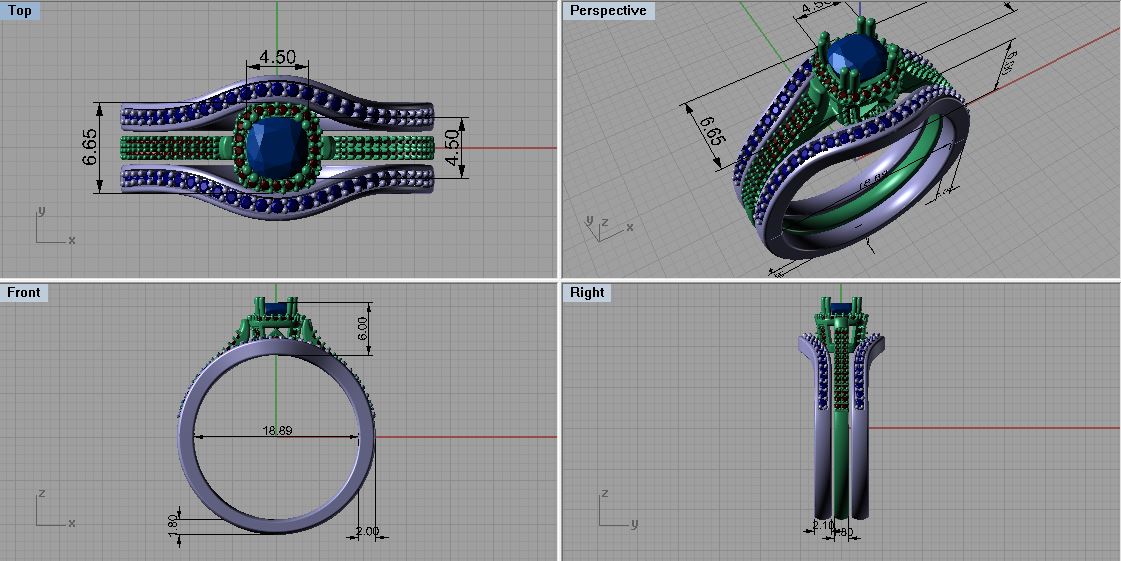The image size is (1121, 561).
Task: Select the horizontal 4.50 dimension above gem in Top view
Action: tap(277, 57)
